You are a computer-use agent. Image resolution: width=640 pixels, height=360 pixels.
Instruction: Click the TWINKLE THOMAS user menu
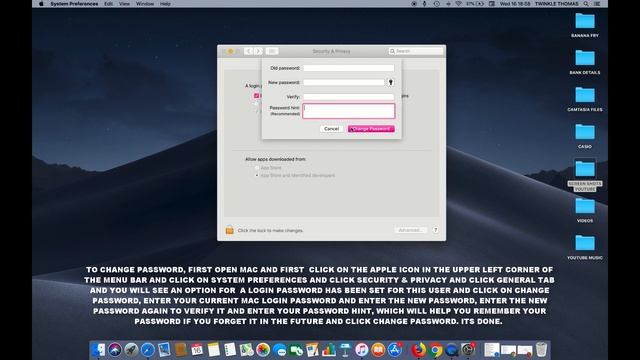coord(557,4)
